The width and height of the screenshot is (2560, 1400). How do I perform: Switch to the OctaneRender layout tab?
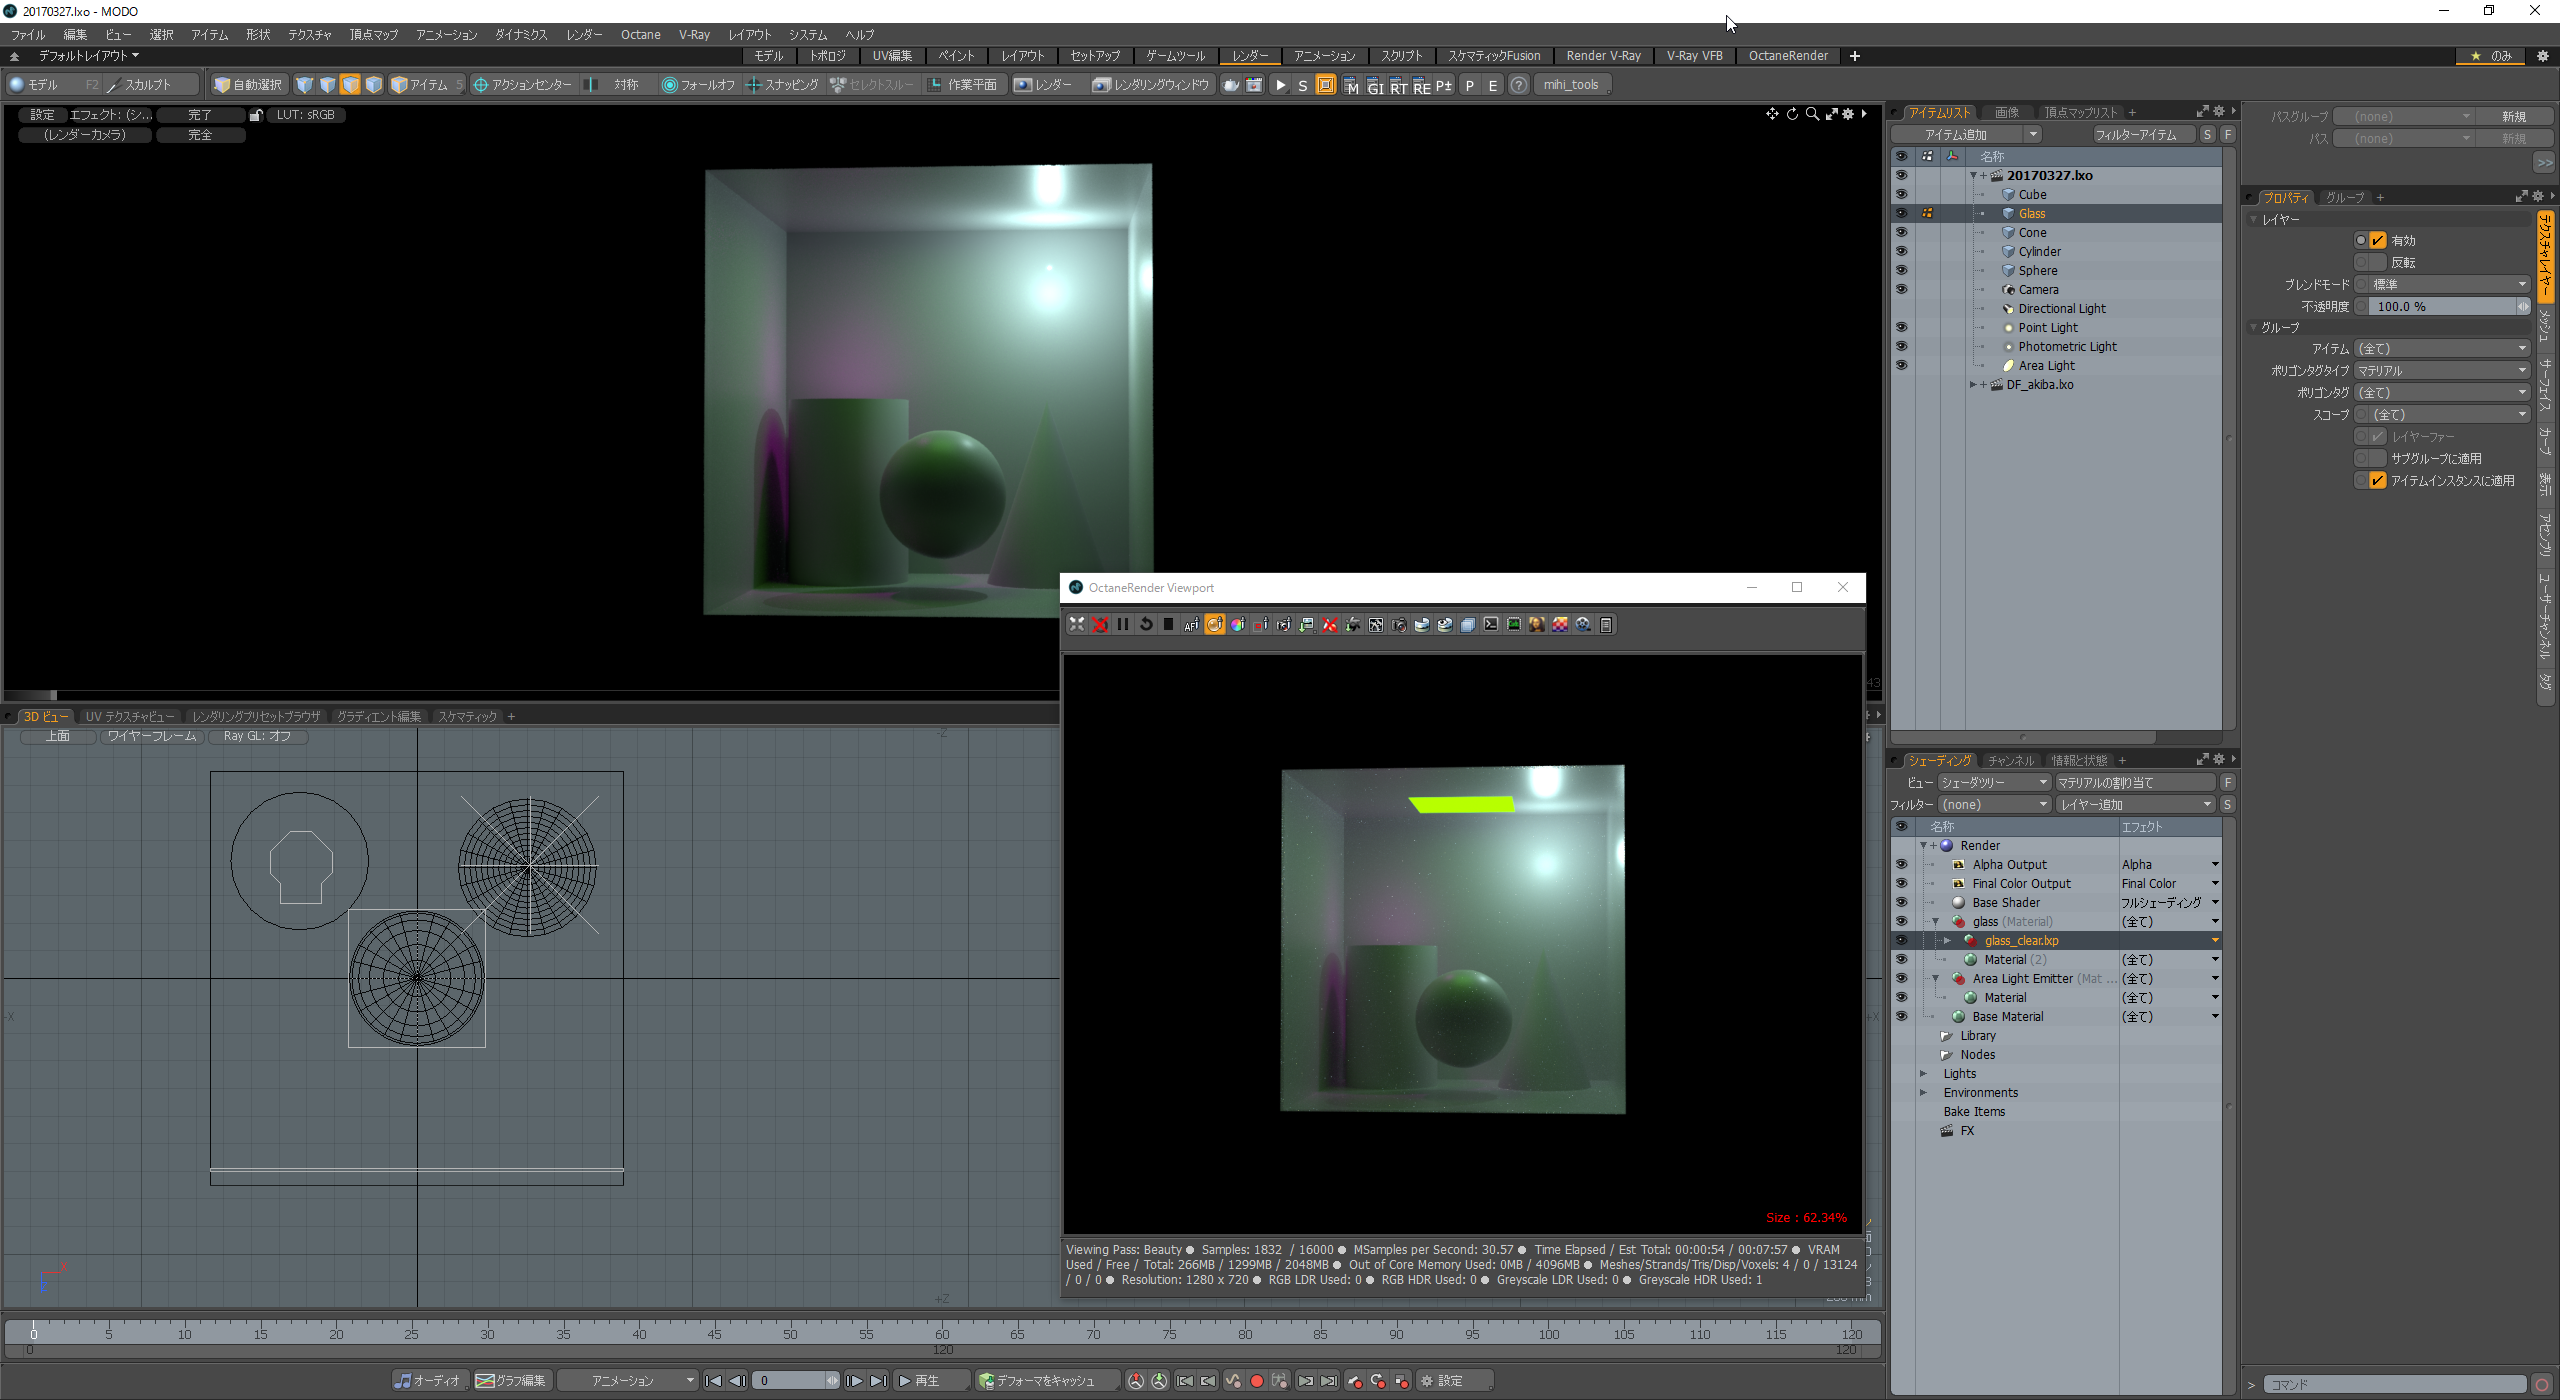[x=1787, y=56]
